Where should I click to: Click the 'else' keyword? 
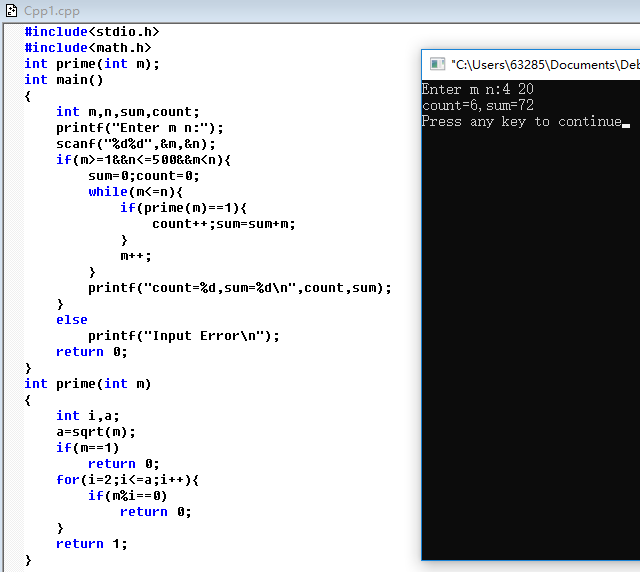72,320
